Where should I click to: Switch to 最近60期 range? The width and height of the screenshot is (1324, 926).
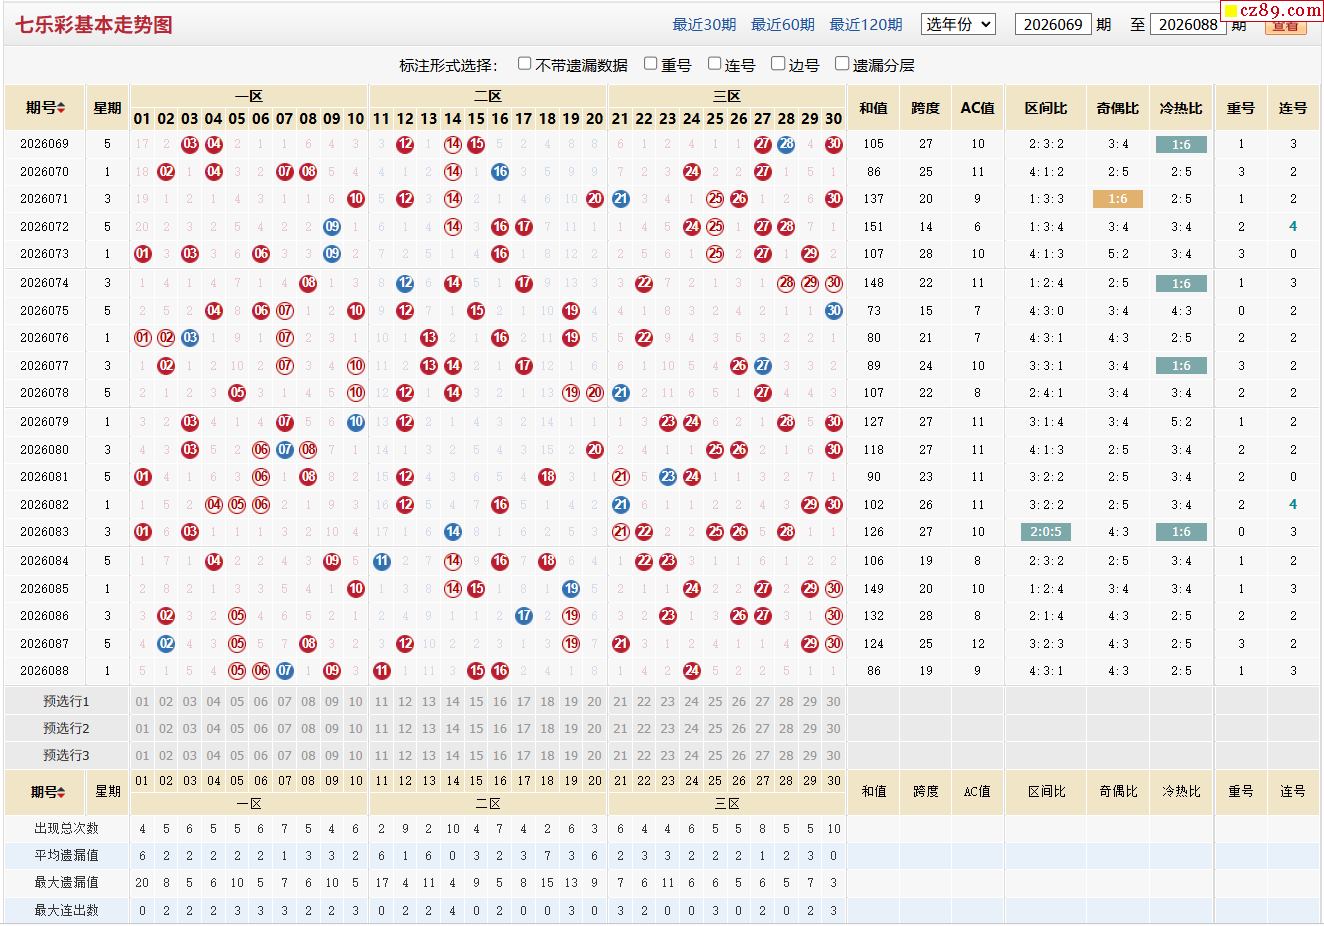click(783, 25)
